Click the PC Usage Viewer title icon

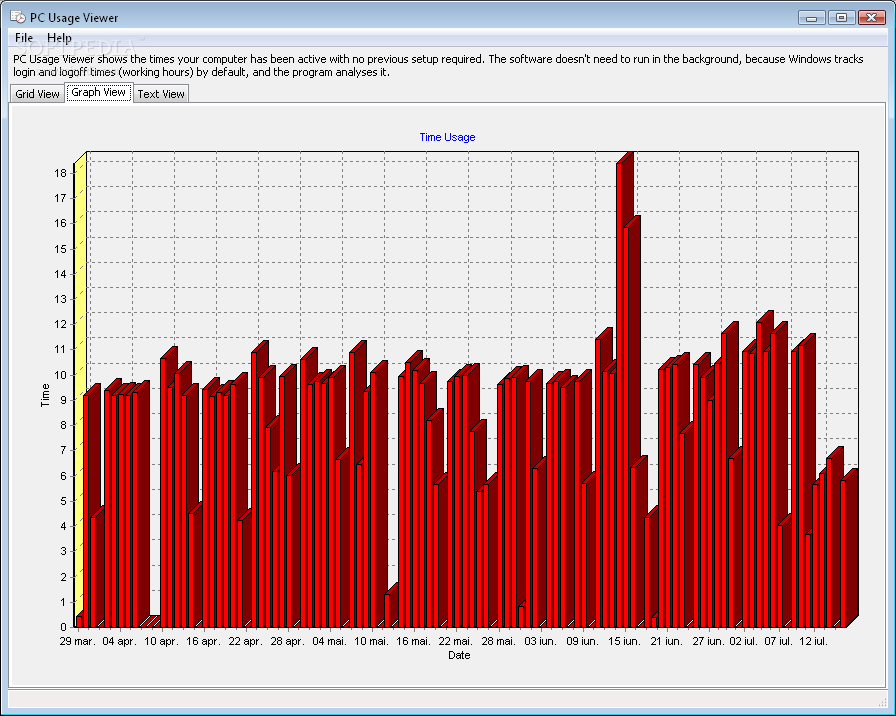click(x=18, y=17)
